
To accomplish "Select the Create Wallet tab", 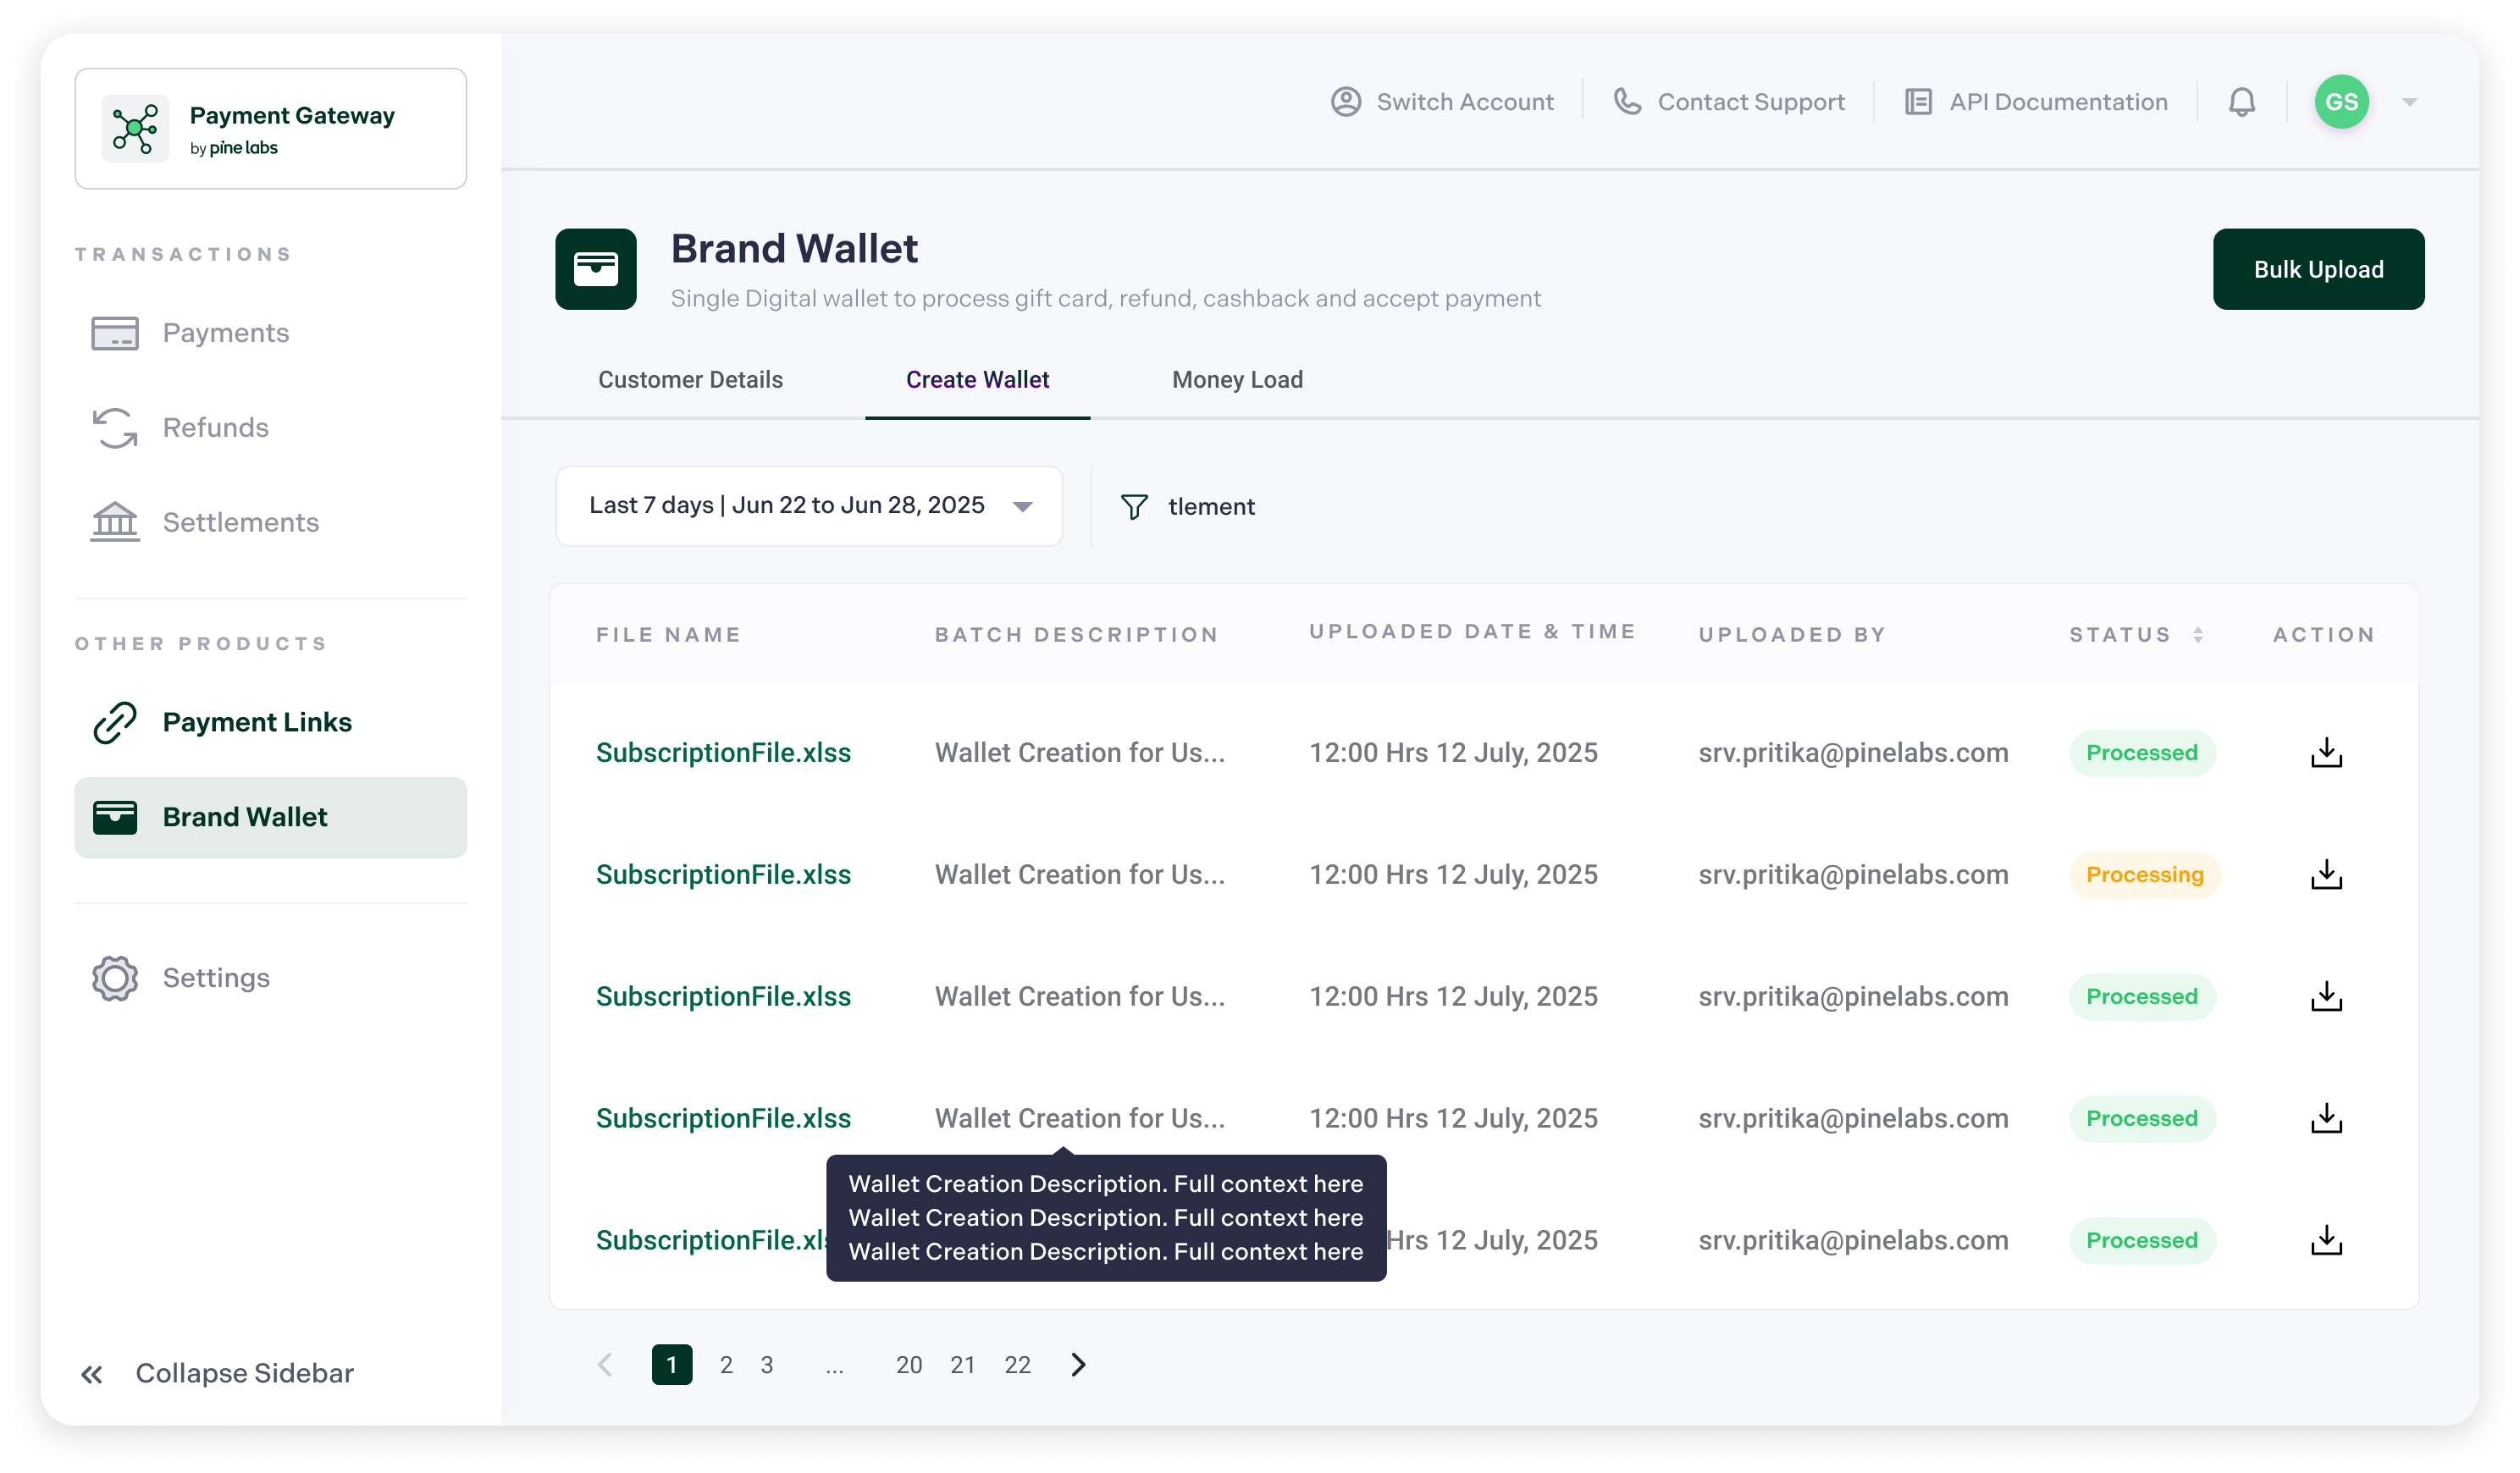I will coord(977,380).
